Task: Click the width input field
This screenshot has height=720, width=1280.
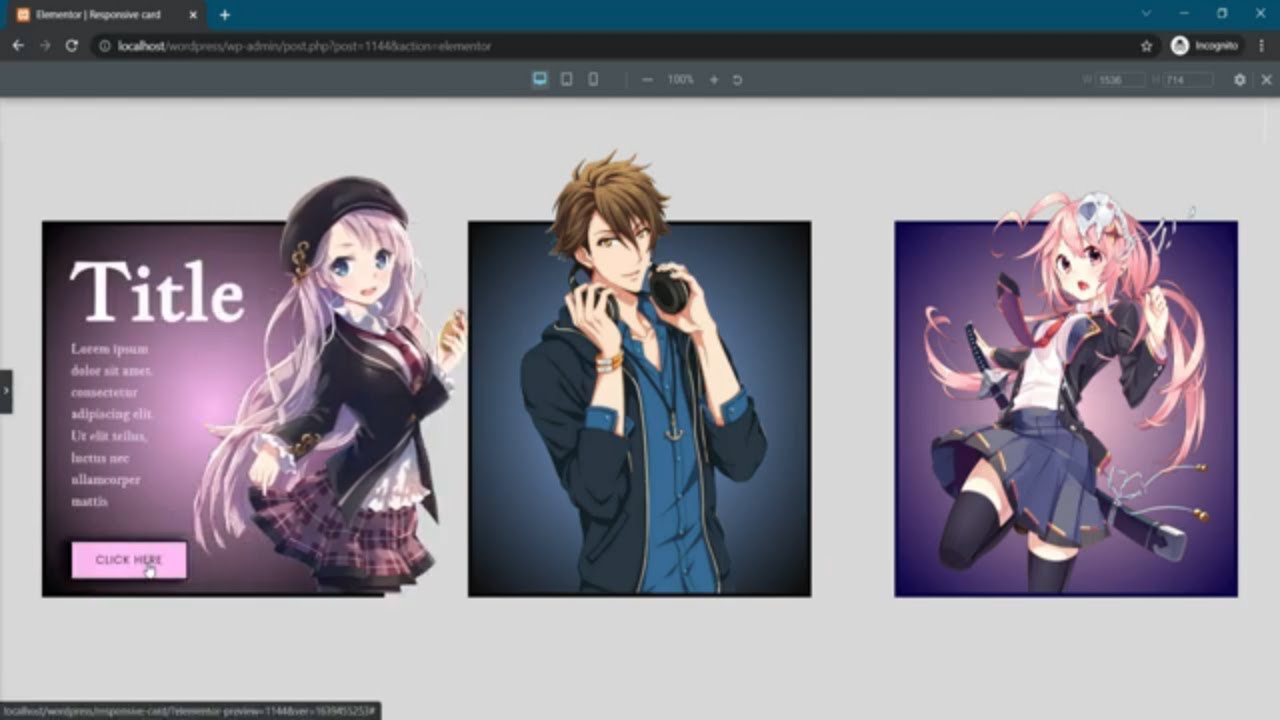Action: point(1120,79)
